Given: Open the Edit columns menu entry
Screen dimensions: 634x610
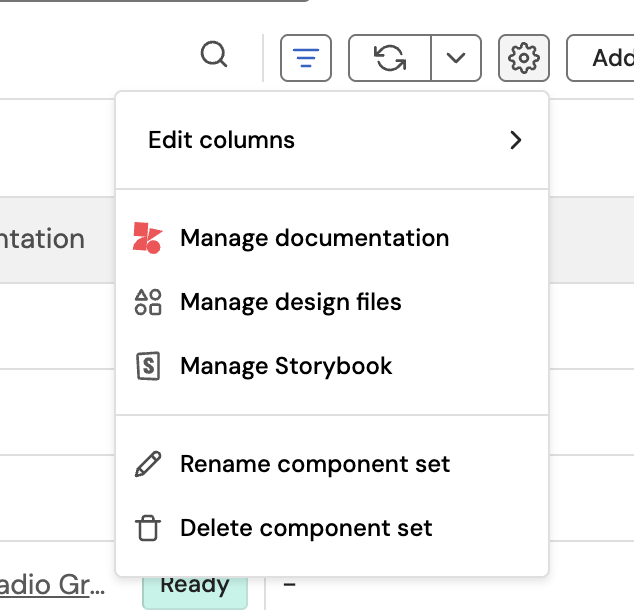Looking at the screenshot, I should (x=222, y=140).
